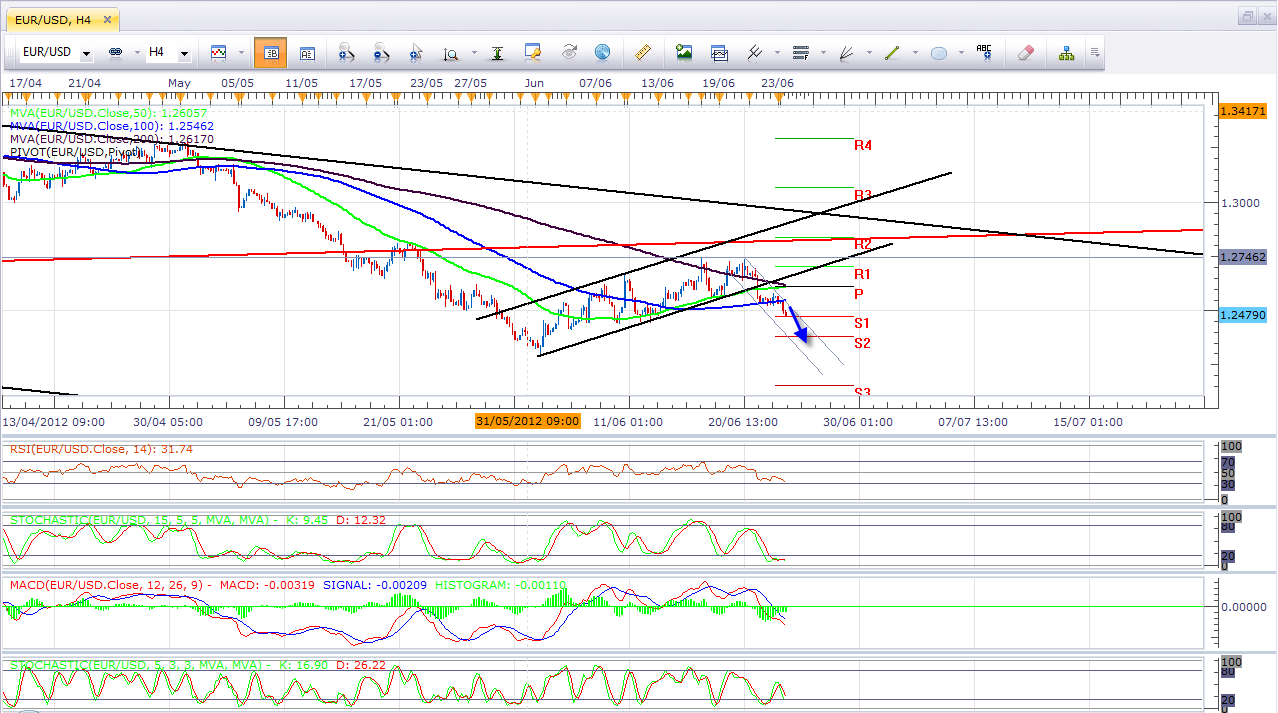The width and height of the screenshot is (1278, 713).
Task: Expand the Fibonacci tool dropdown arrow
Action: [822, 53]
